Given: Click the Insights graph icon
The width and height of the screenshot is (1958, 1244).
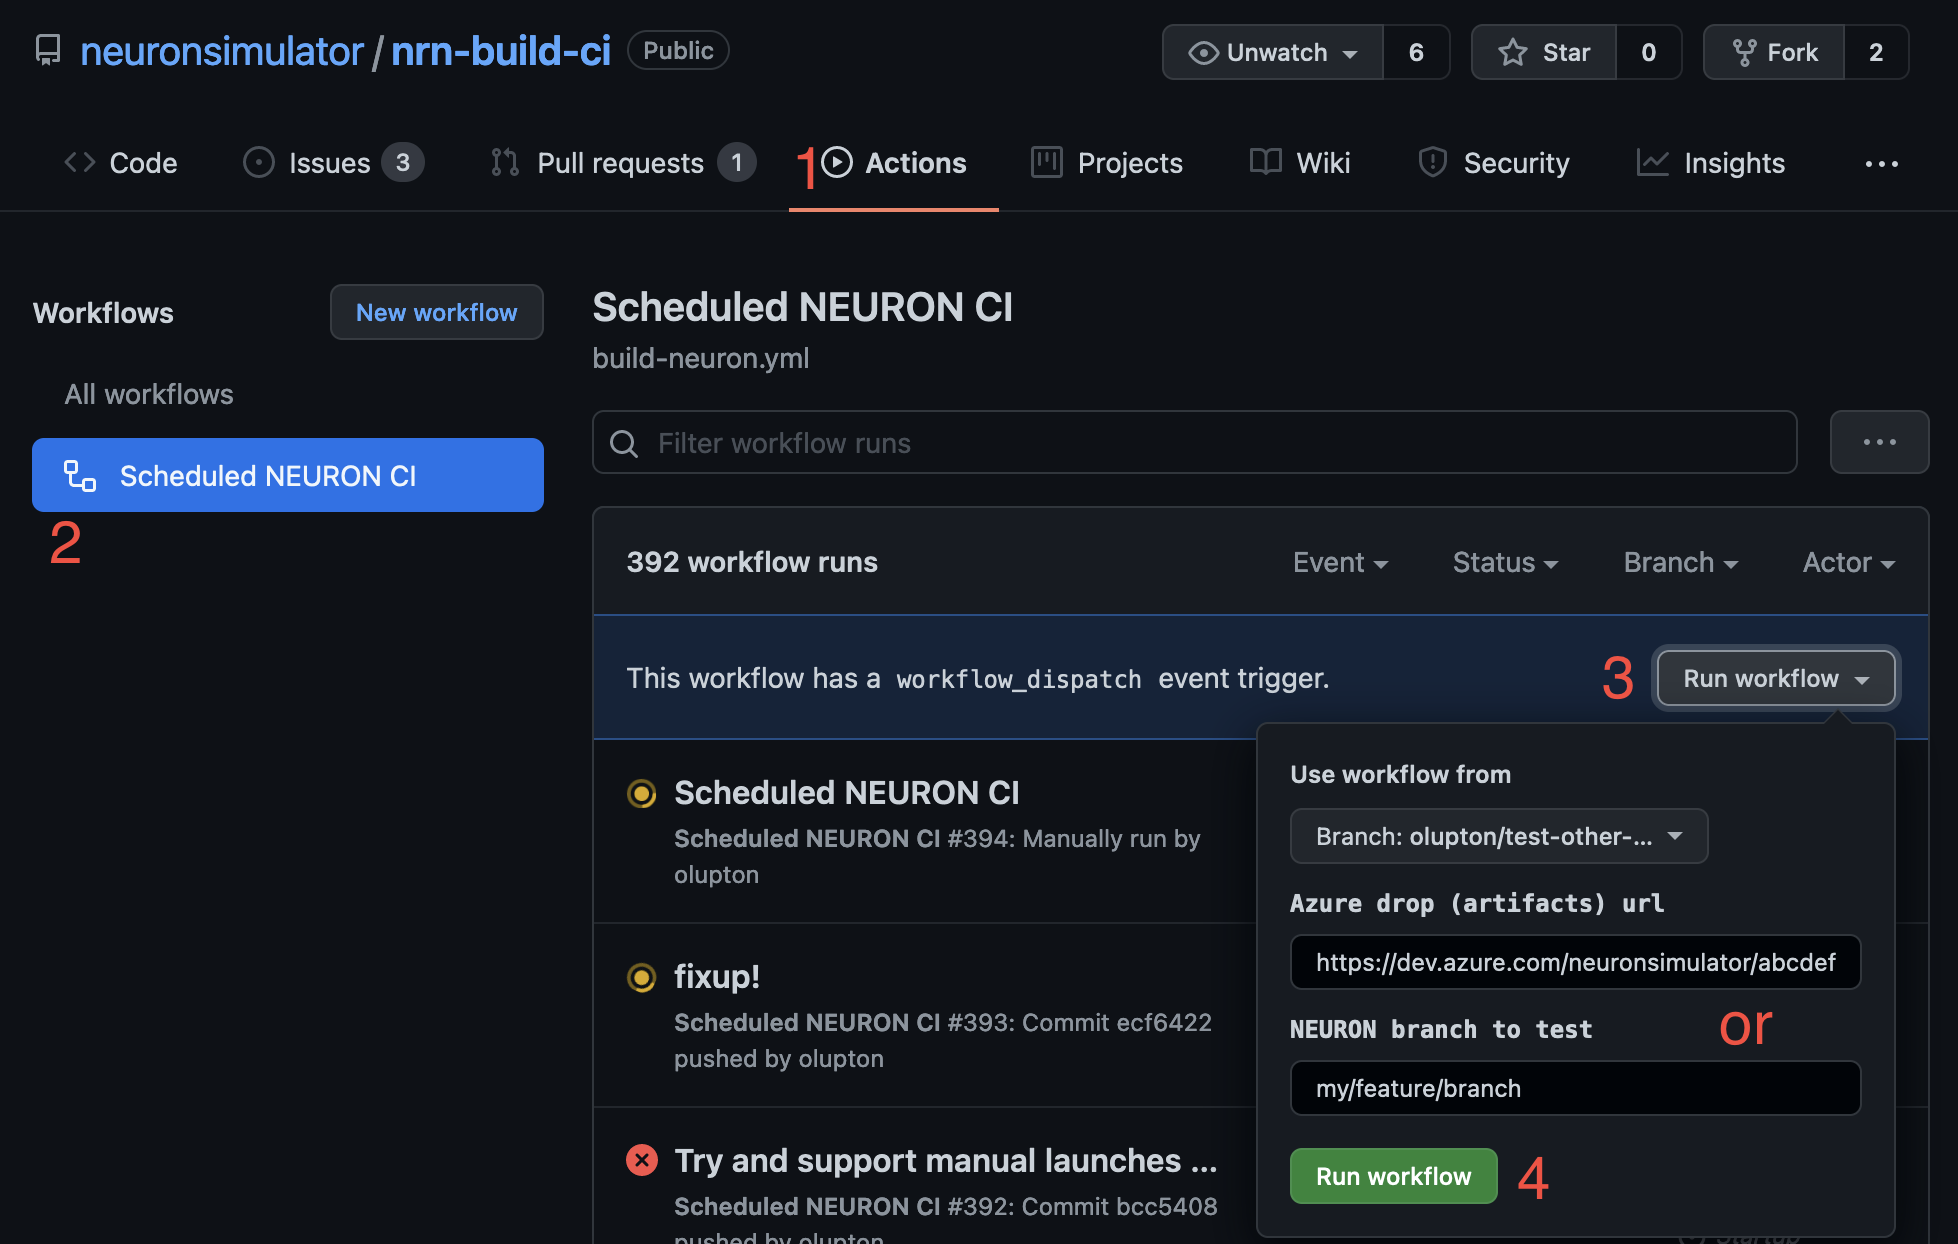Looking at the screenshot, I should tap(1652, 162).
